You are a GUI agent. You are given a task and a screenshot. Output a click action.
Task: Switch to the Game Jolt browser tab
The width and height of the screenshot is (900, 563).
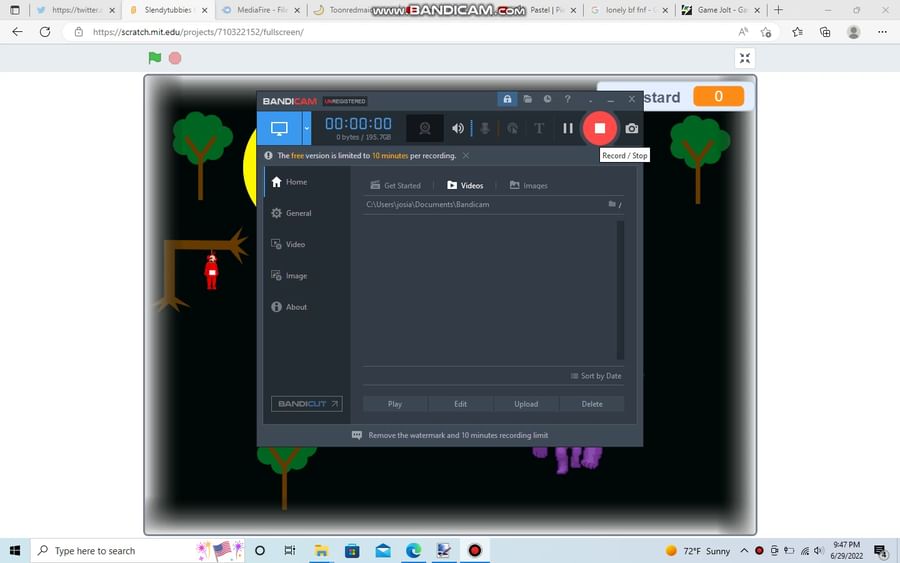coord(721,10)
